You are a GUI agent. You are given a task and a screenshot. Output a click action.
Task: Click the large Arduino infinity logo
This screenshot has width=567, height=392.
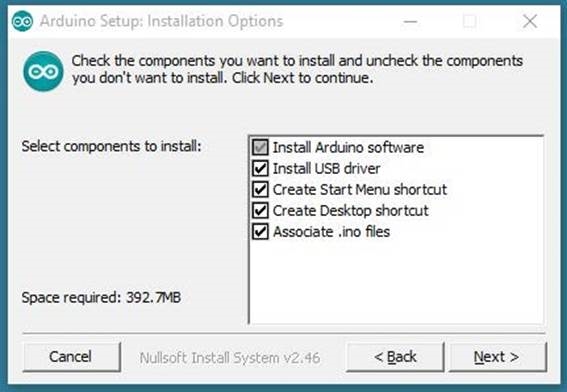tap(43, 71)
